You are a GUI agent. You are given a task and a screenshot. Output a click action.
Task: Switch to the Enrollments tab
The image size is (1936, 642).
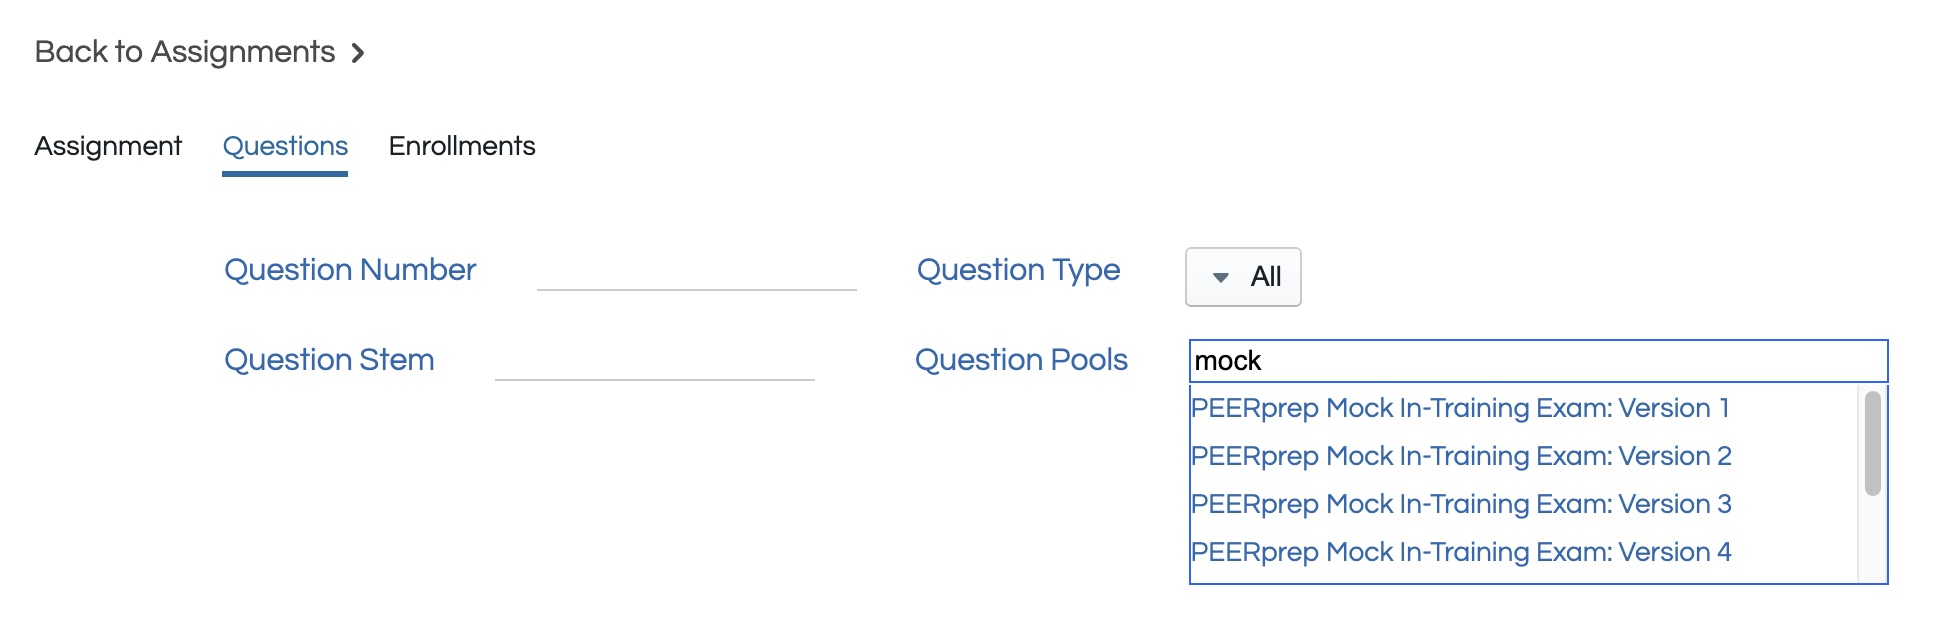462,146
